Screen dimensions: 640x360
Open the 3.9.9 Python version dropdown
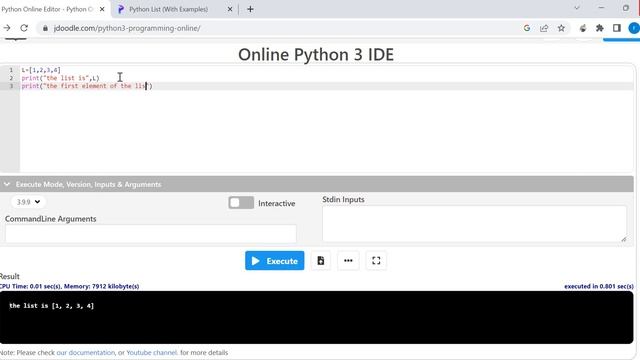[28, 202]
